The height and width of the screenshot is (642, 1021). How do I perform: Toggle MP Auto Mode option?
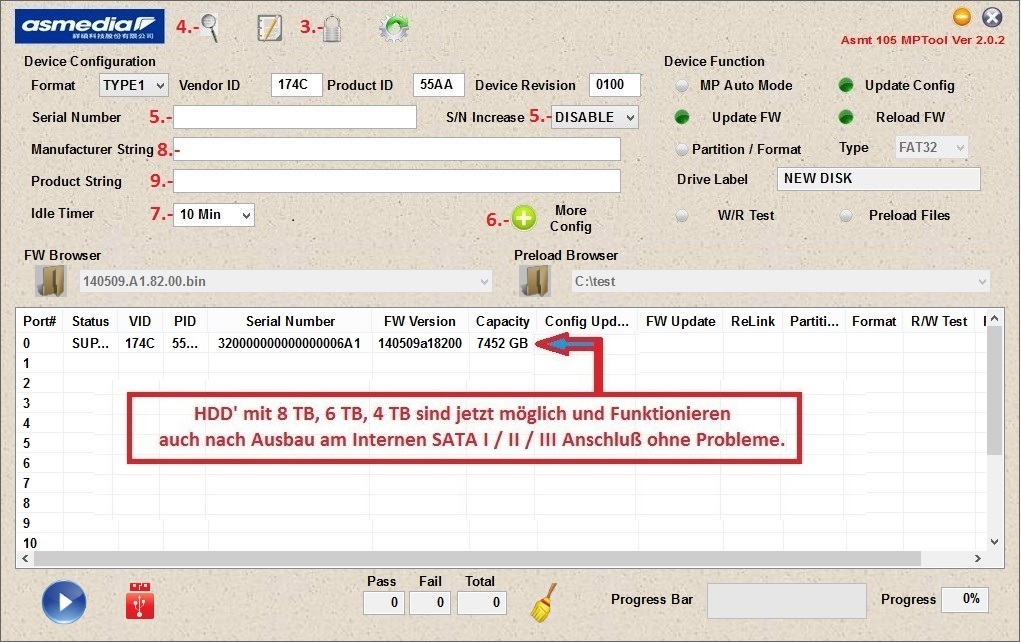coord(682,85)
